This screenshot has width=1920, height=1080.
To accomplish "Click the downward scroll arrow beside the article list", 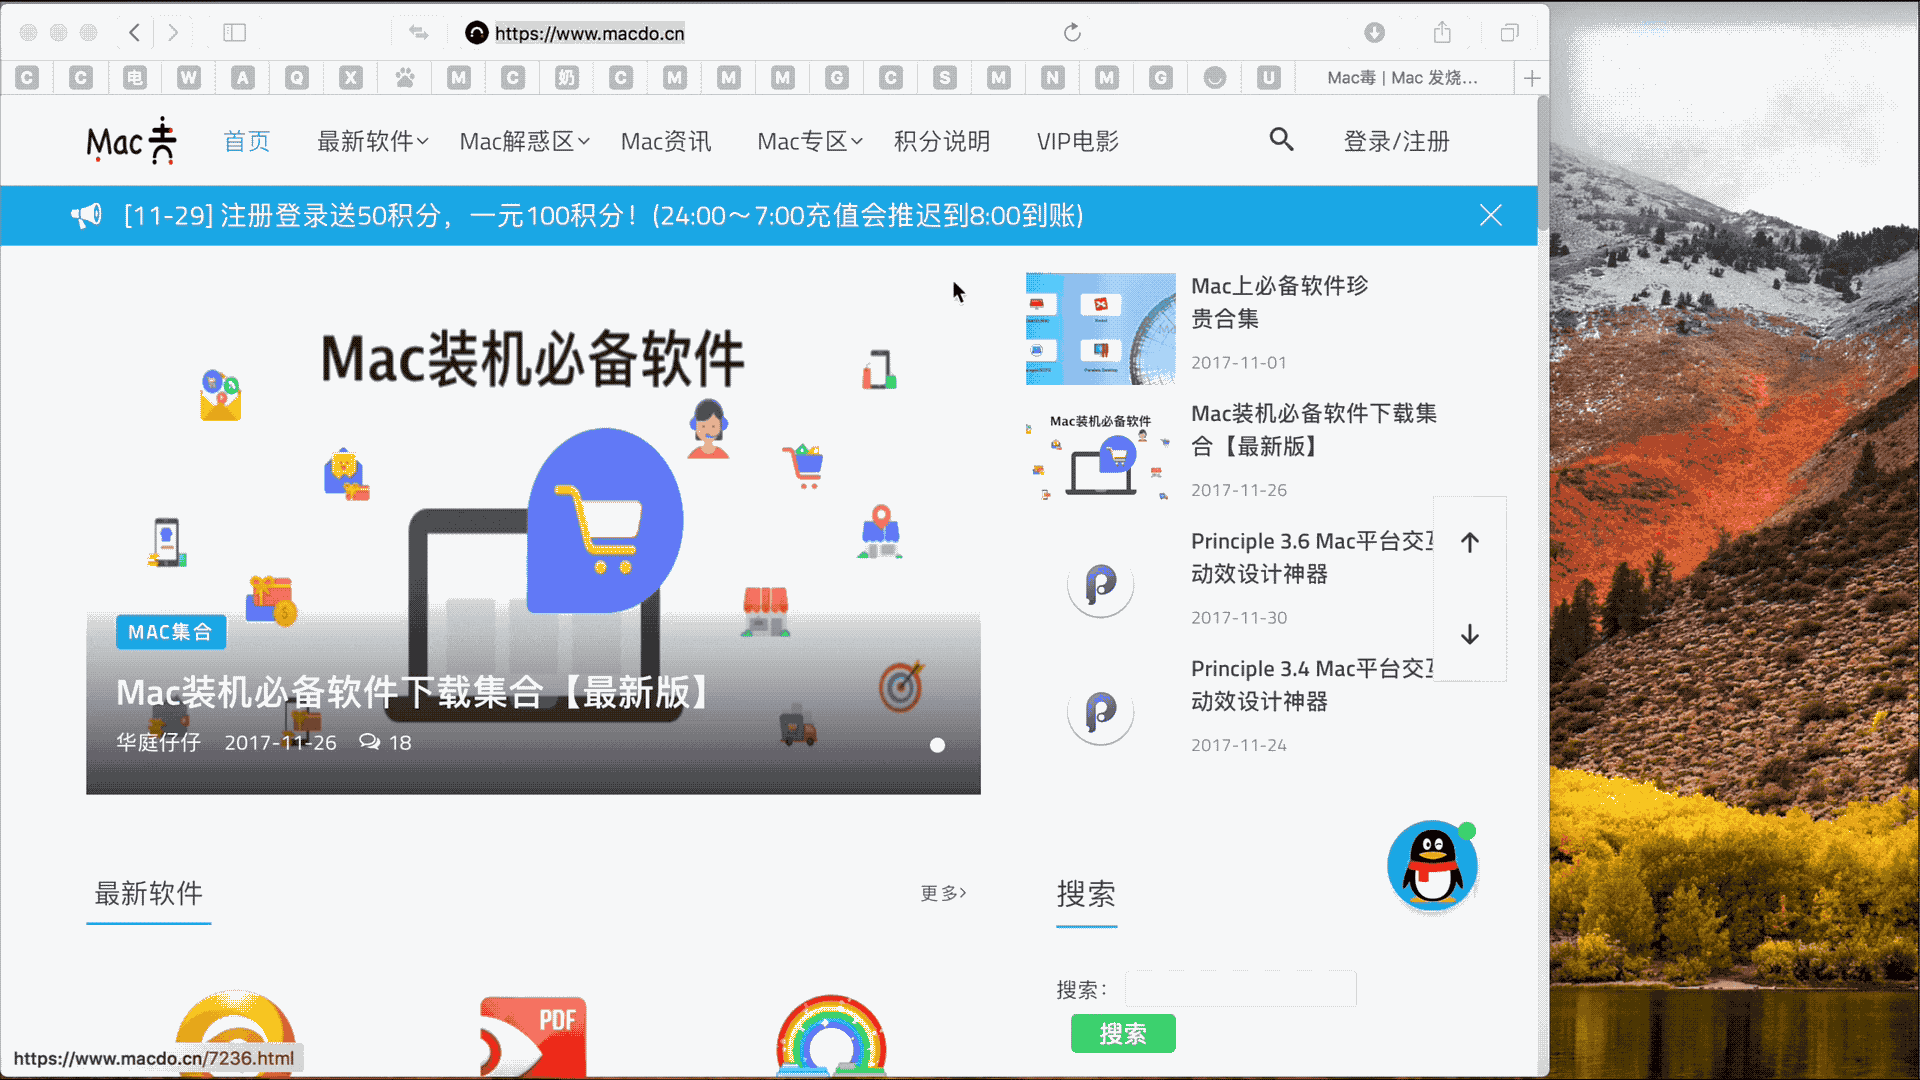I will click(1469, 635).
